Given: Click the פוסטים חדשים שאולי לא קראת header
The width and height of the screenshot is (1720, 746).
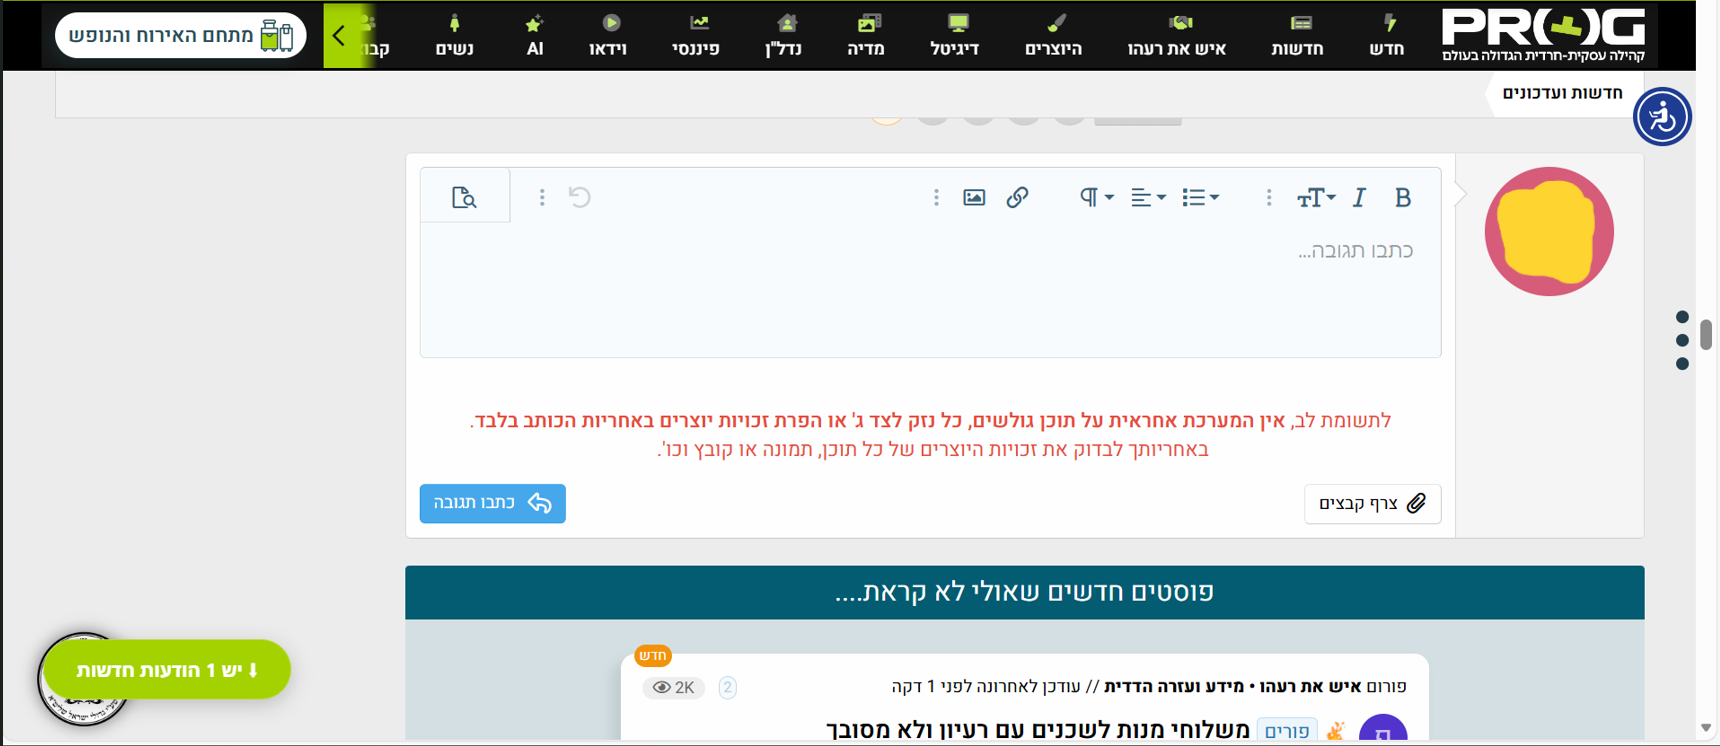Looking at the screenshot, I should point(1025,592).
